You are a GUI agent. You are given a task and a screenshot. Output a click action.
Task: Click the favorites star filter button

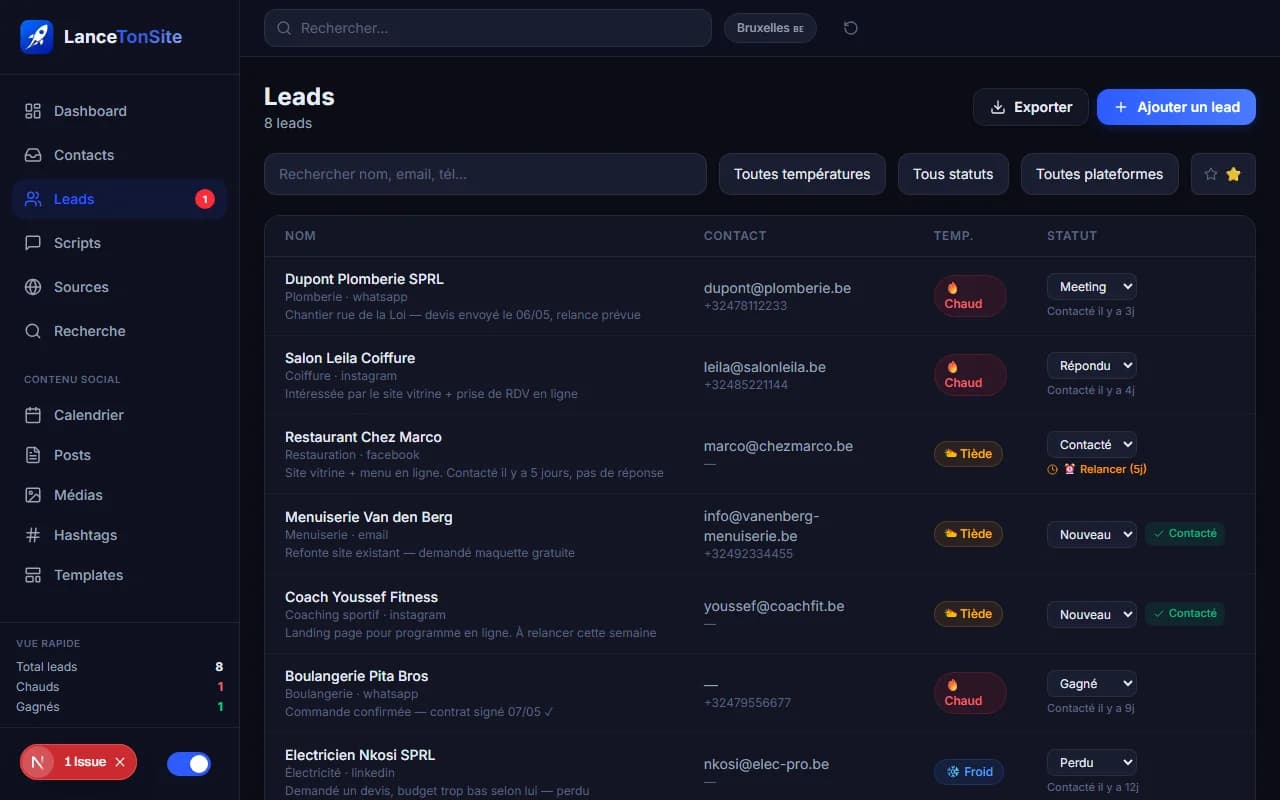point(1223,174)
